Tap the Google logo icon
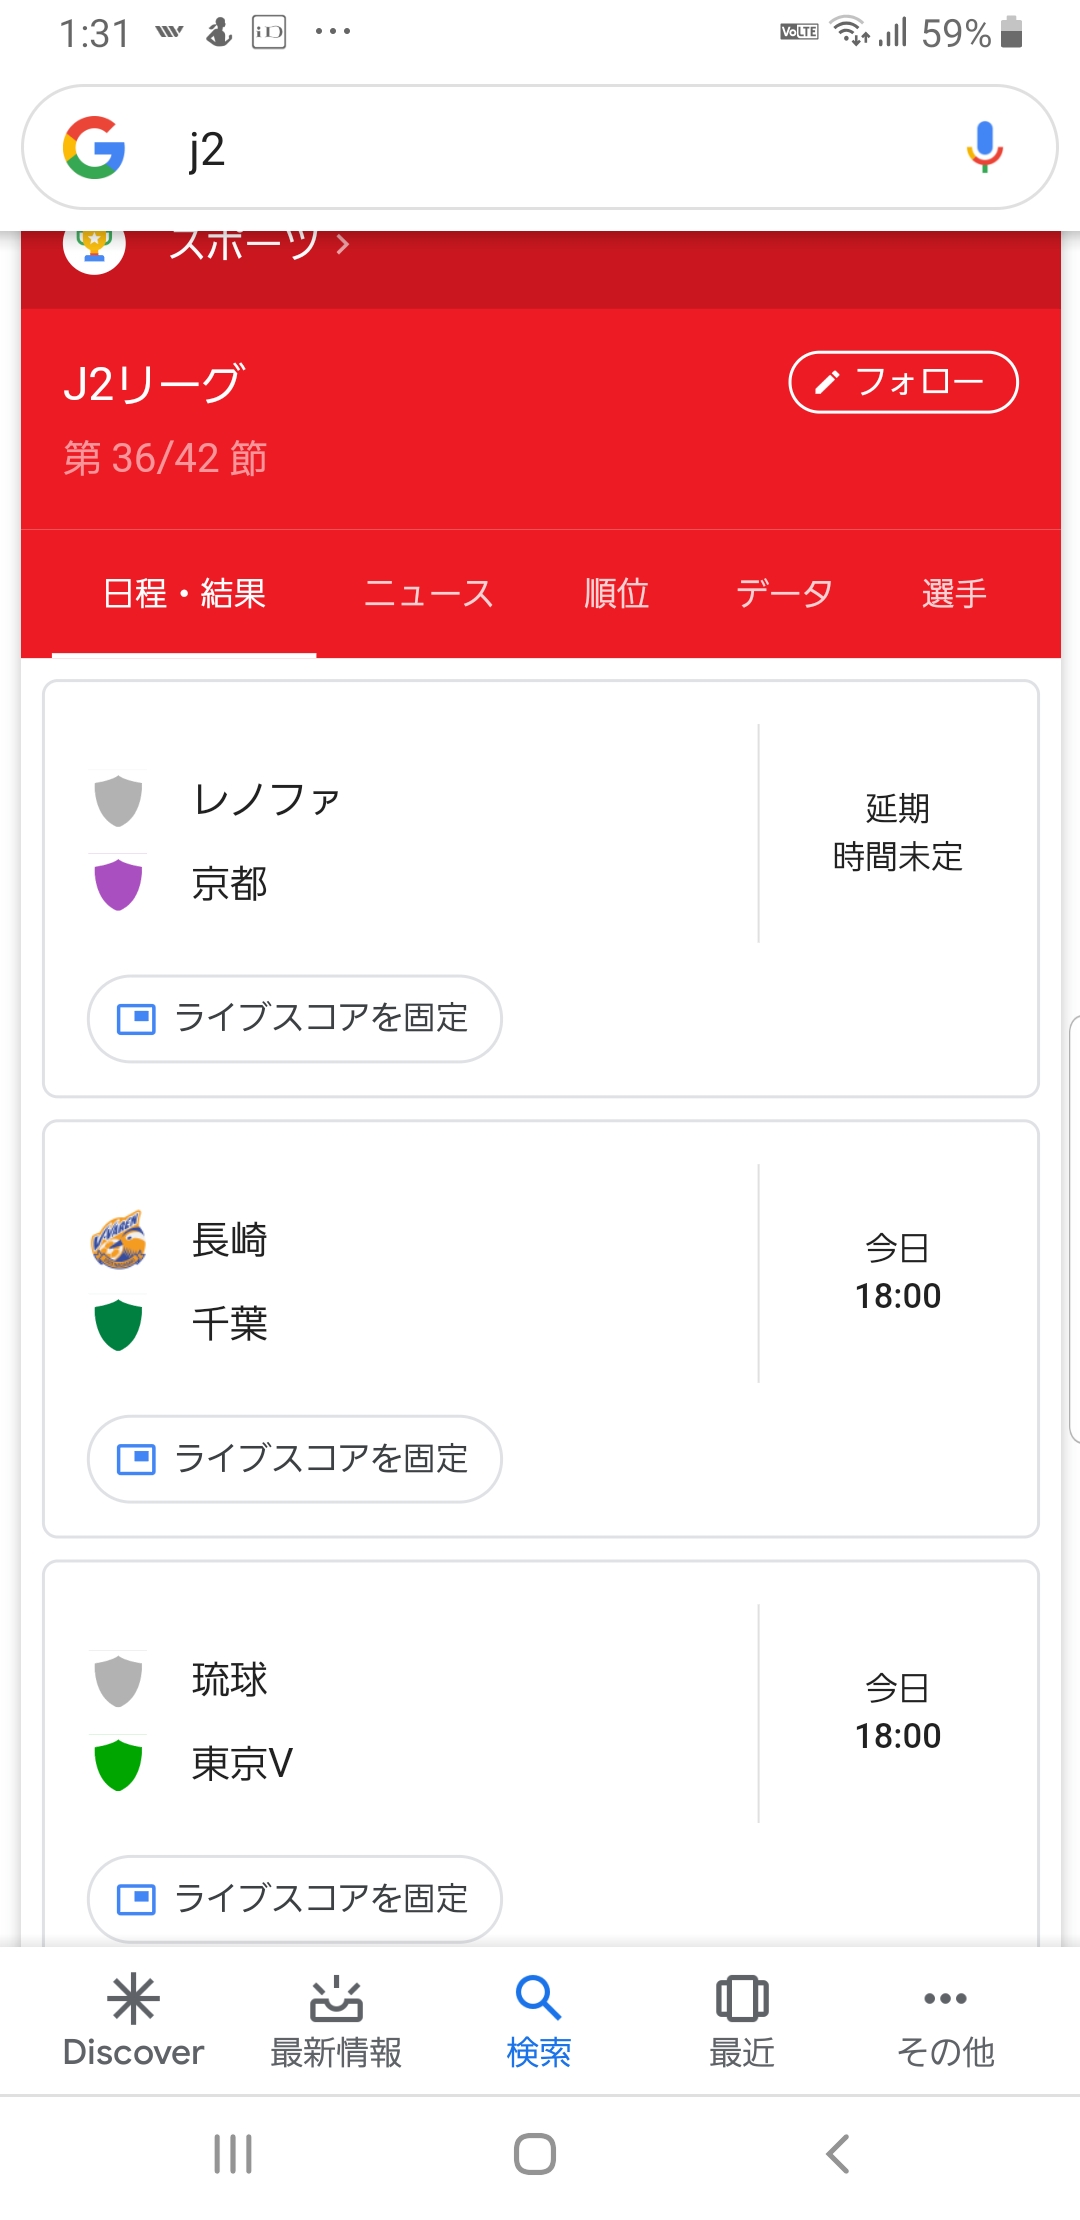 (x=94, y=148)
